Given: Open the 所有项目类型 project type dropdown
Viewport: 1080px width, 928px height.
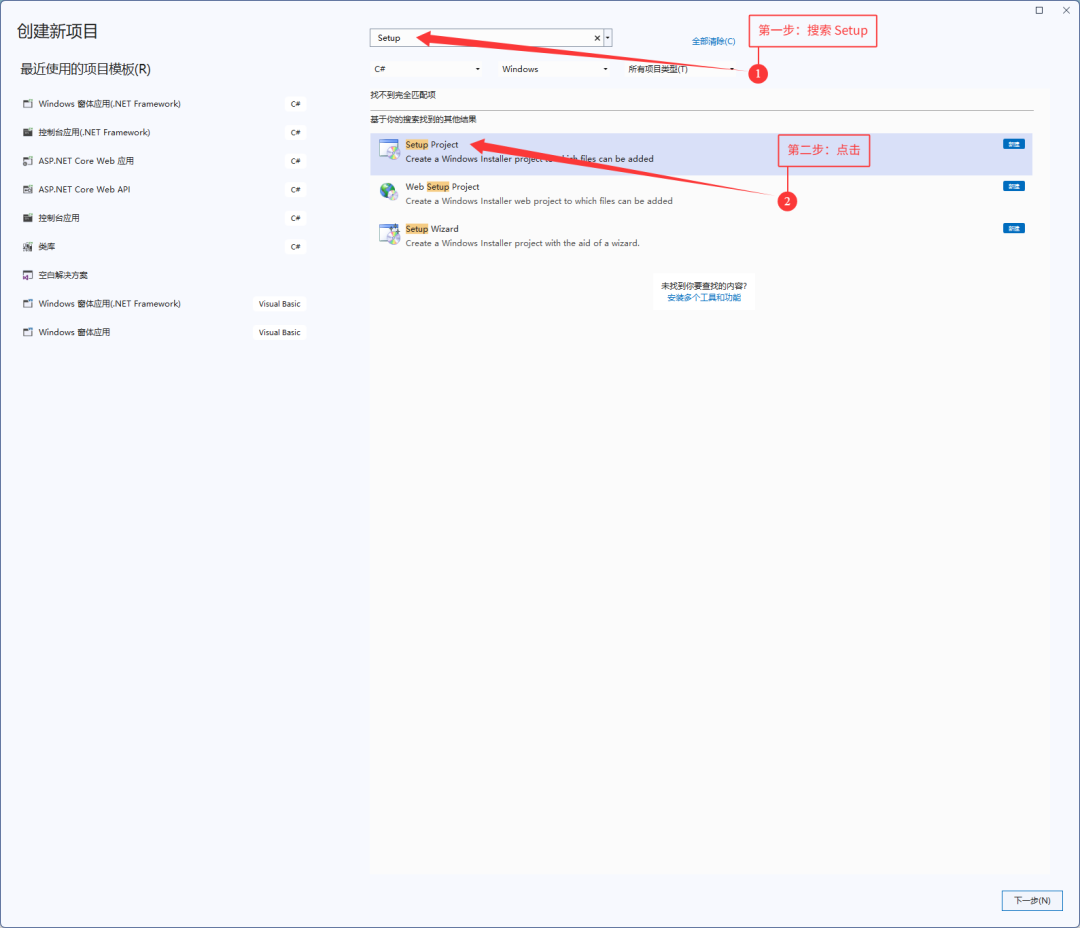Looking at the screenshot, I should pos(682,69).
